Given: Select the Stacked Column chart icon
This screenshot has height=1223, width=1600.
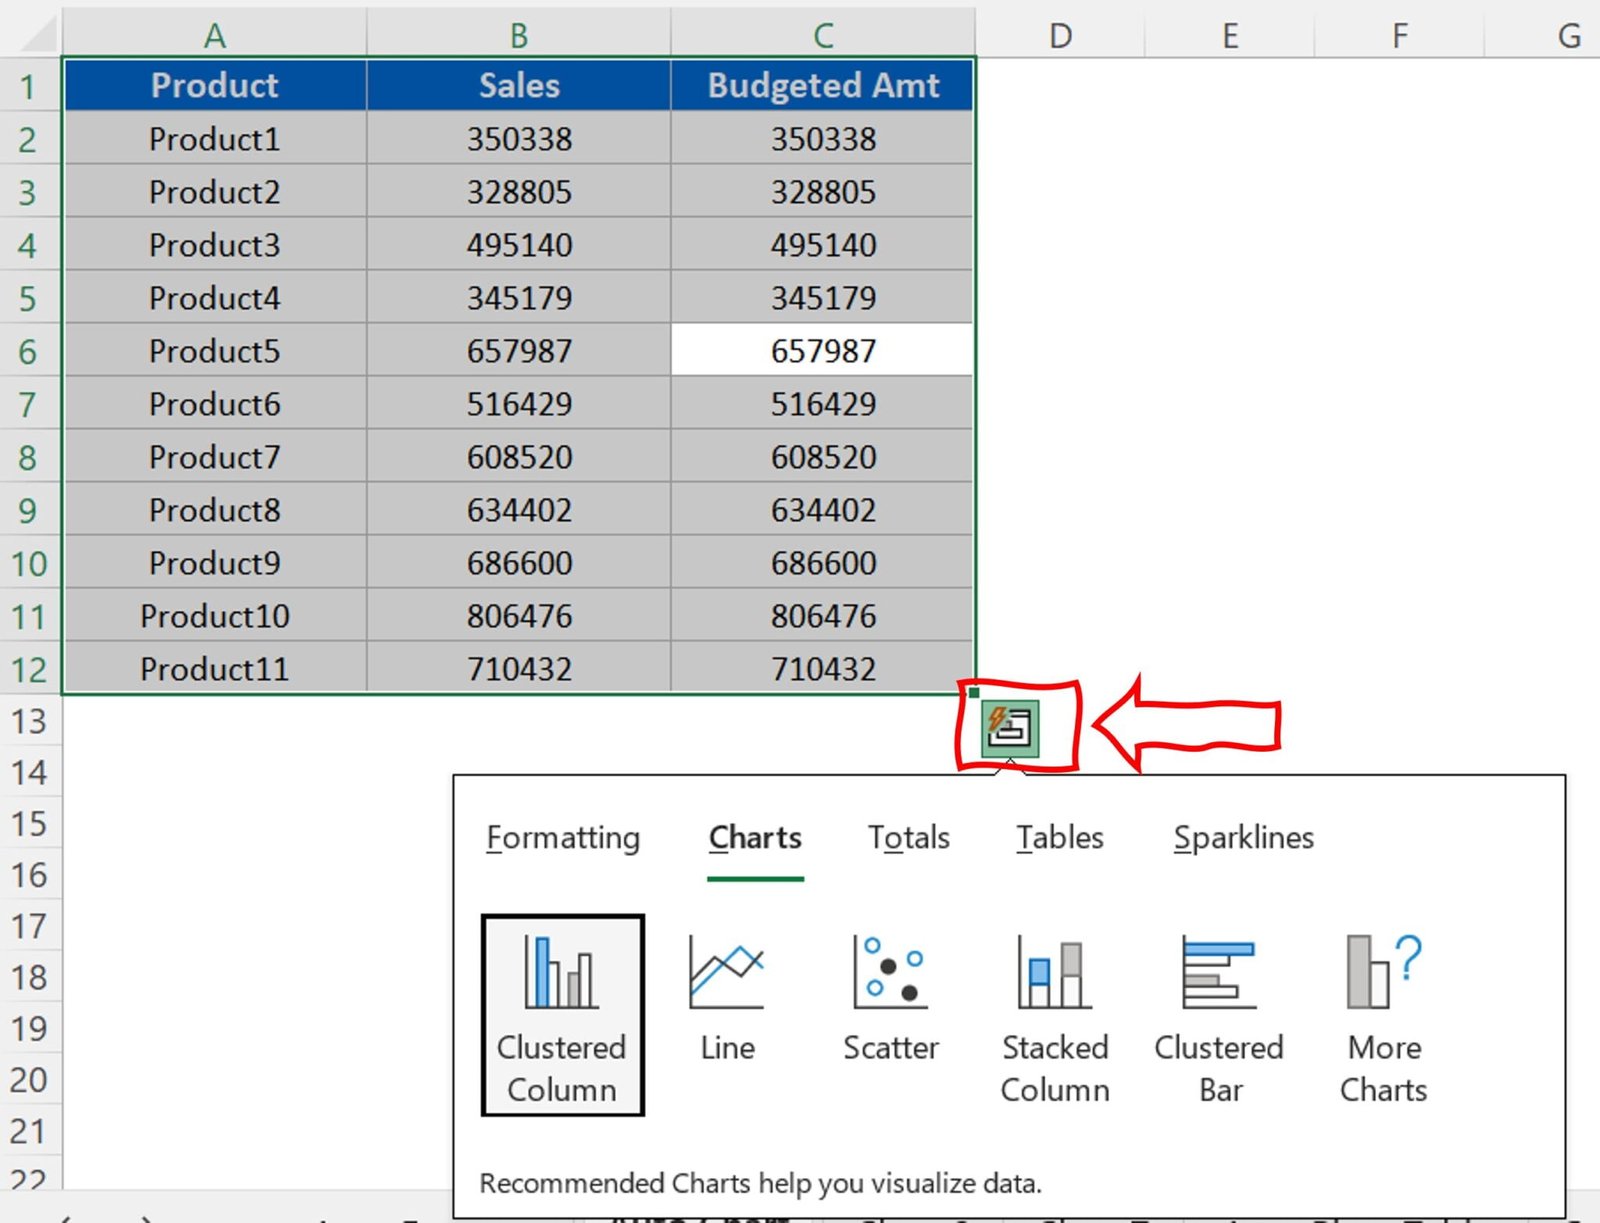Looking at the screenshot, I should (x=1054, y=1015).
